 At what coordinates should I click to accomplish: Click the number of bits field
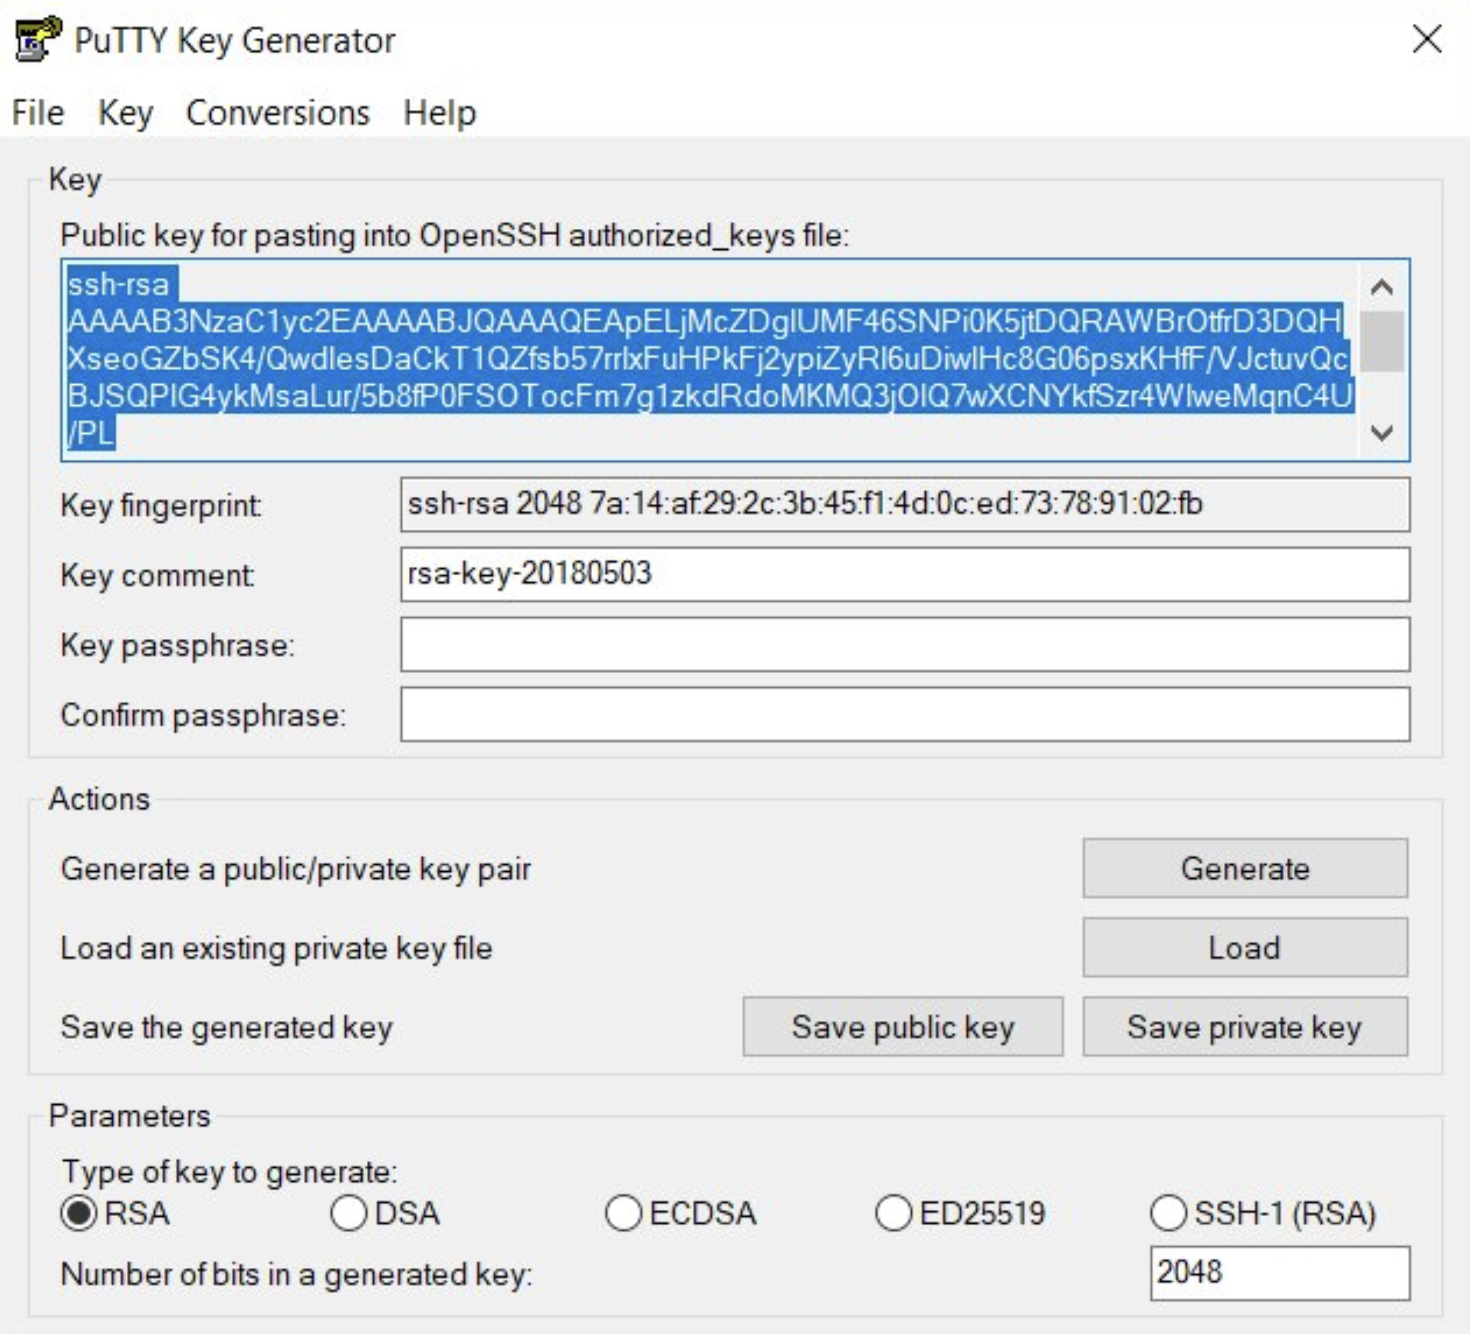pyautogui.click(x=1280, y=1272)
